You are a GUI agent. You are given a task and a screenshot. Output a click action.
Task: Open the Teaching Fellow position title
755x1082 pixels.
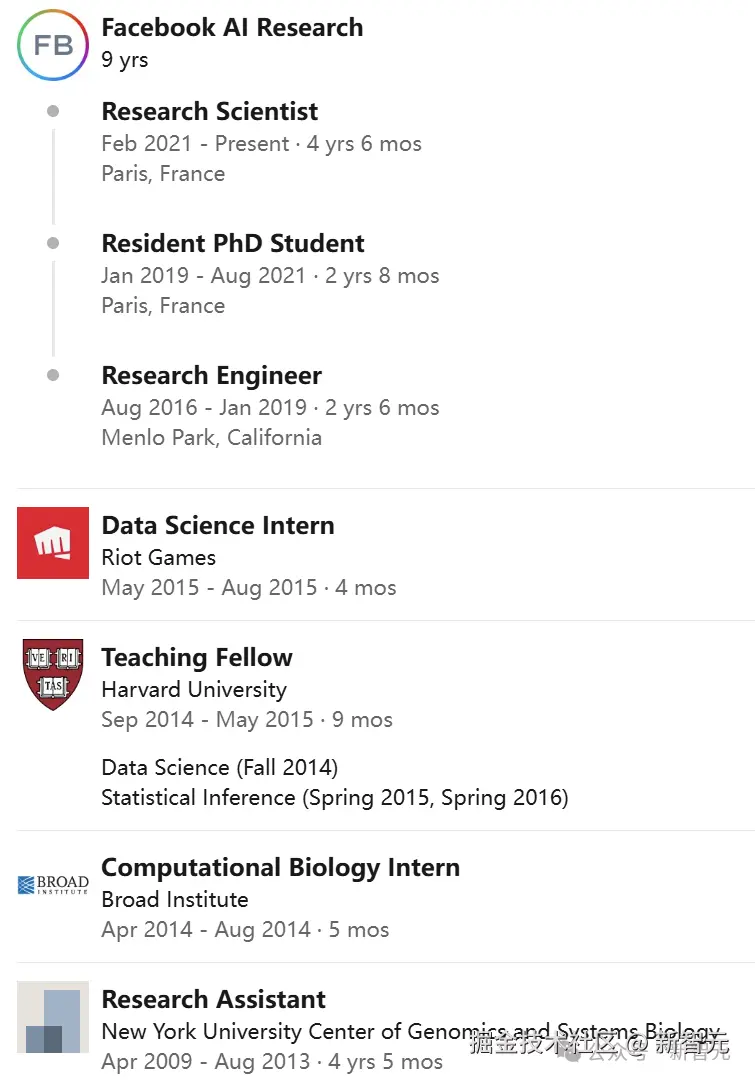[x=197, y=657]
